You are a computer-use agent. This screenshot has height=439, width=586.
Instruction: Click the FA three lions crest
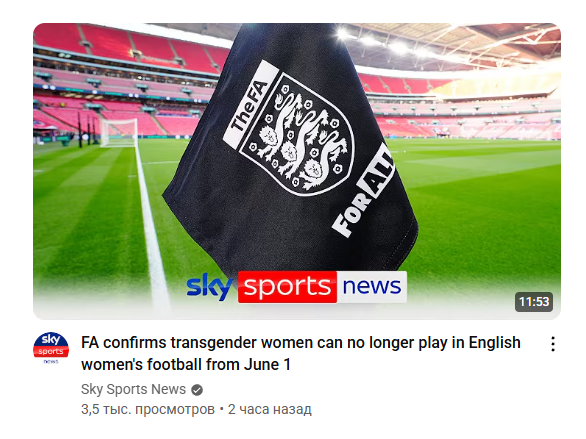(x=298, y=135)
